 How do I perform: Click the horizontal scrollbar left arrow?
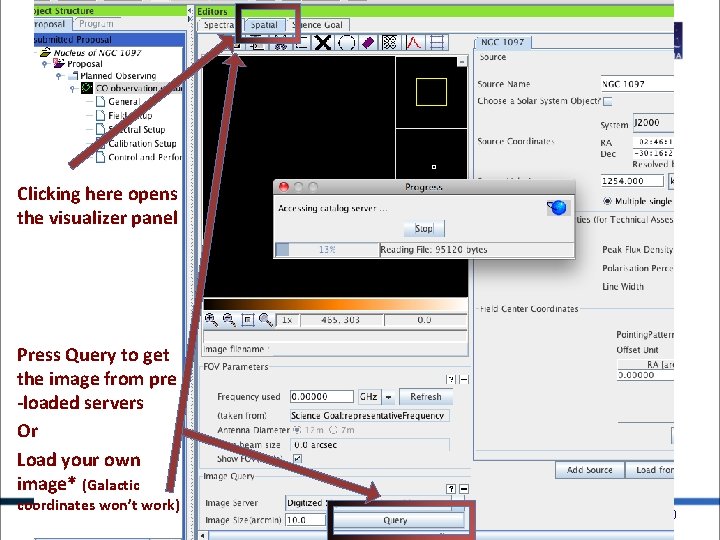coord(203,535)
